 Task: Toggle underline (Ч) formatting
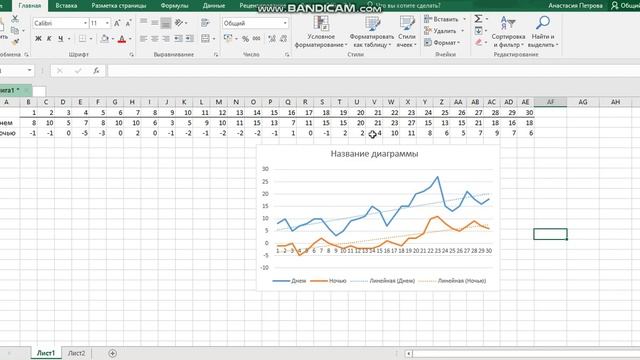[60, 39]
